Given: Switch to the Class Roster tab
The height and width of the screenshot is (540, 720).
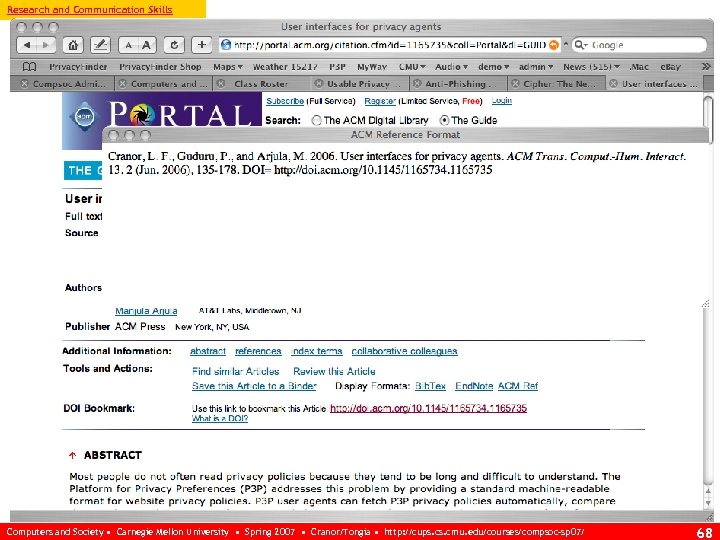Looking at the screenshot, I should (261, 84).
